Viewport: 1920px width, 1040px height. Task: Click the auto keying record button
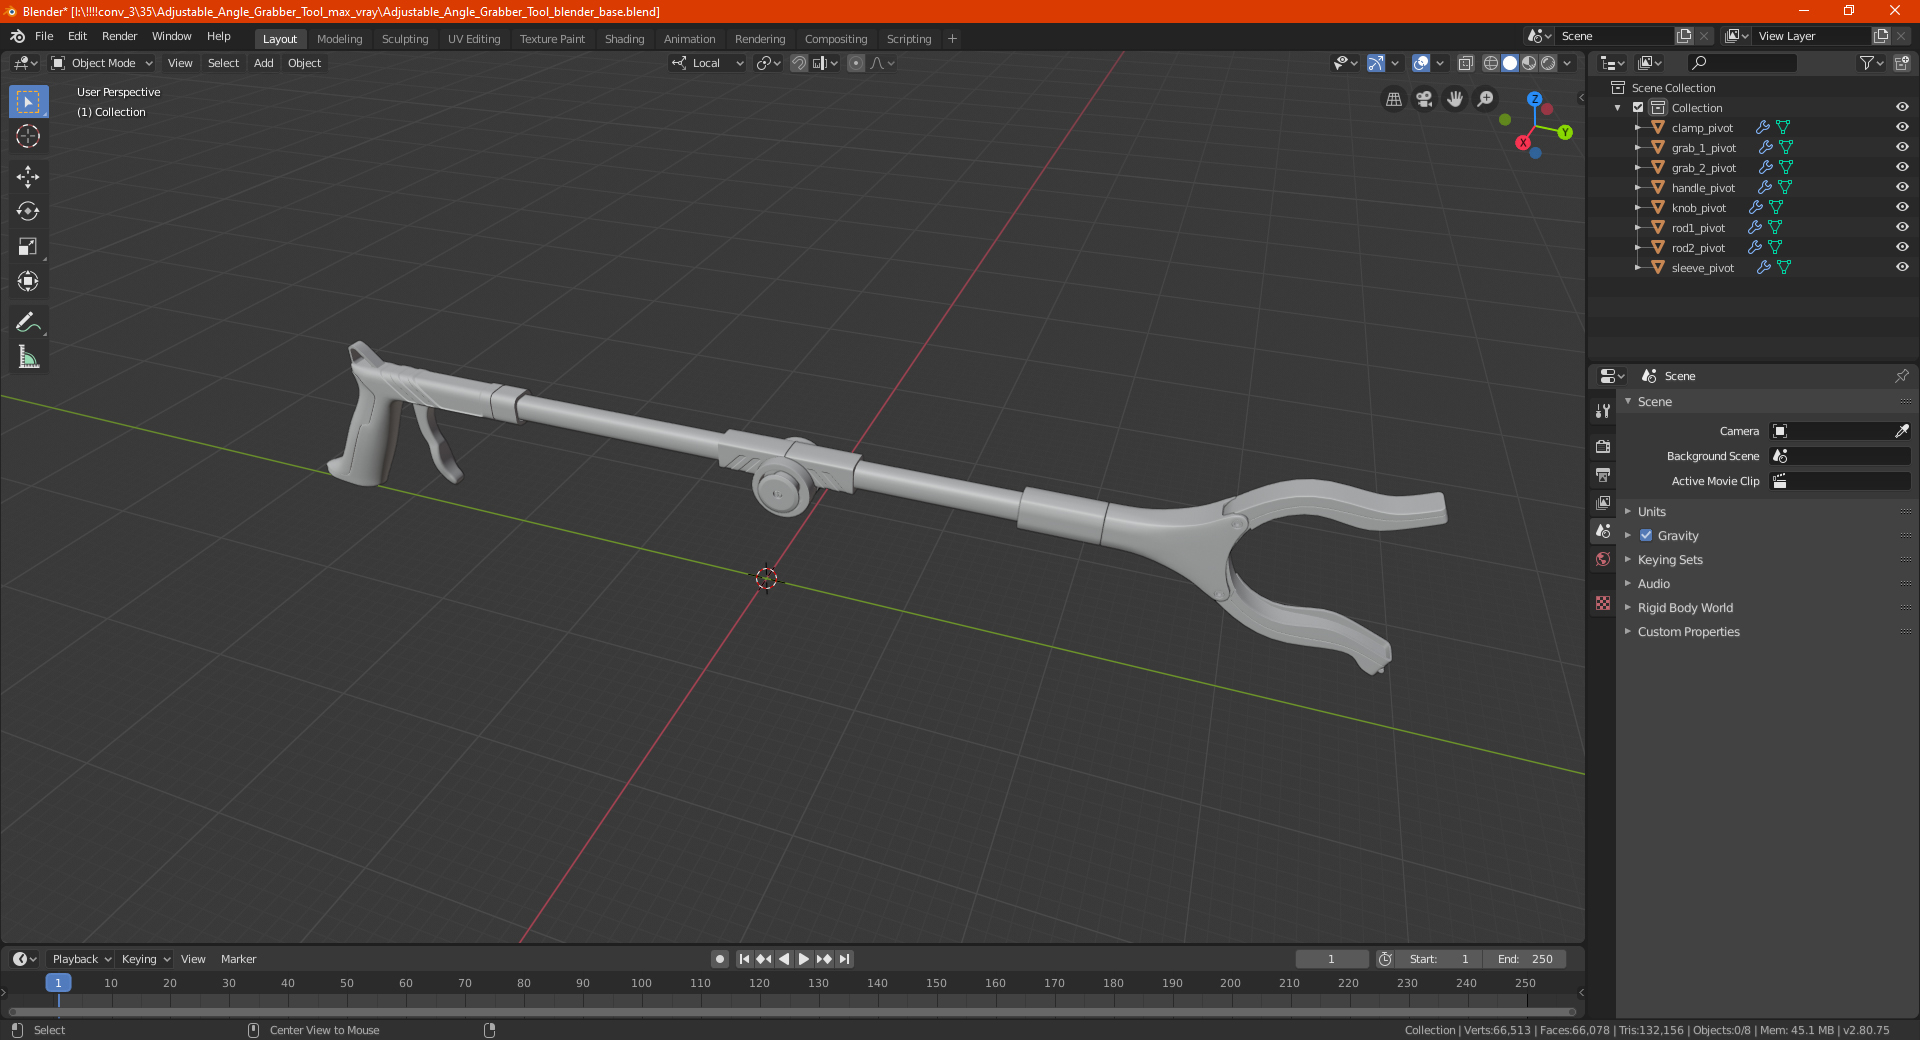[719, 959]
